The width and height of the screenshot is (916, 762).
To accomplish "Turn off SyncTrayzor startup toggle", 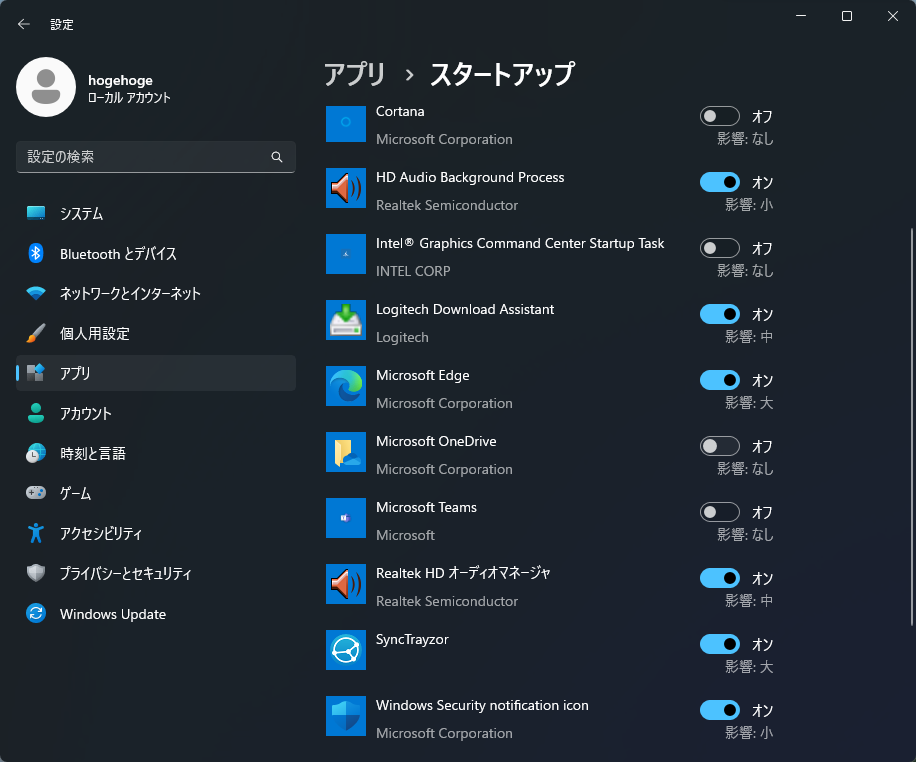I will [x=720, y=644].
